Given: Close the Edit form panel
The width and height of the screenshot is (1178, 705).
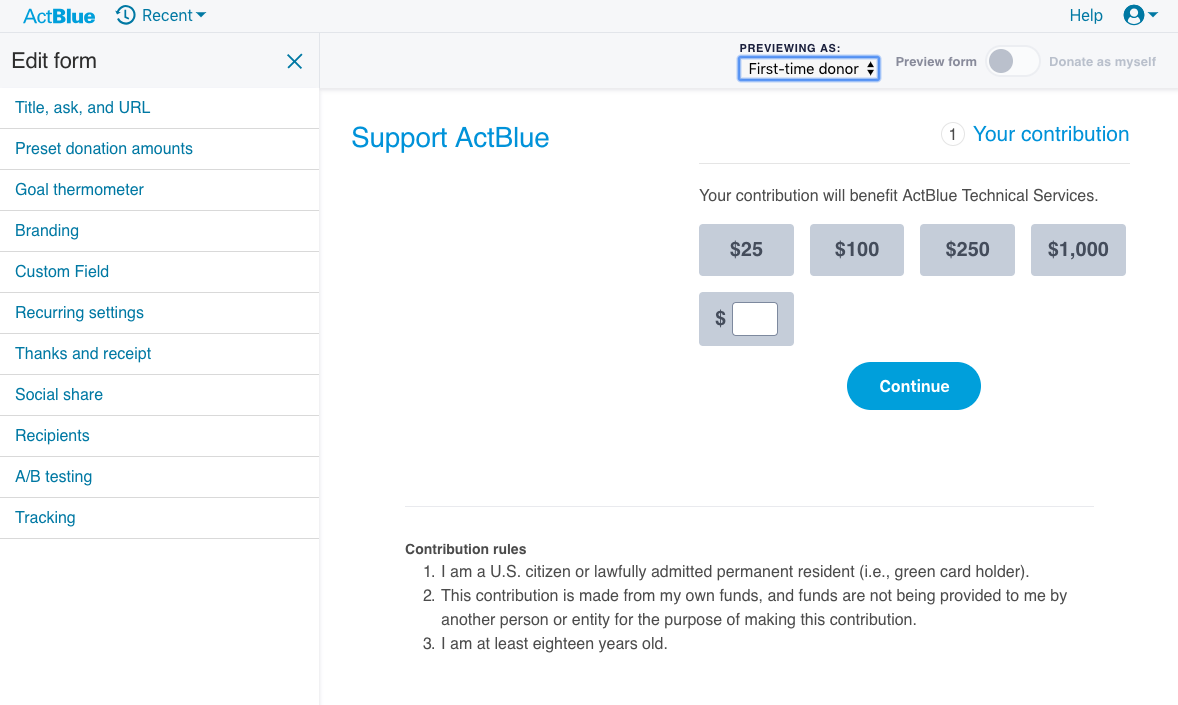Looking at the screenshot, I should [x=294, y=62].
